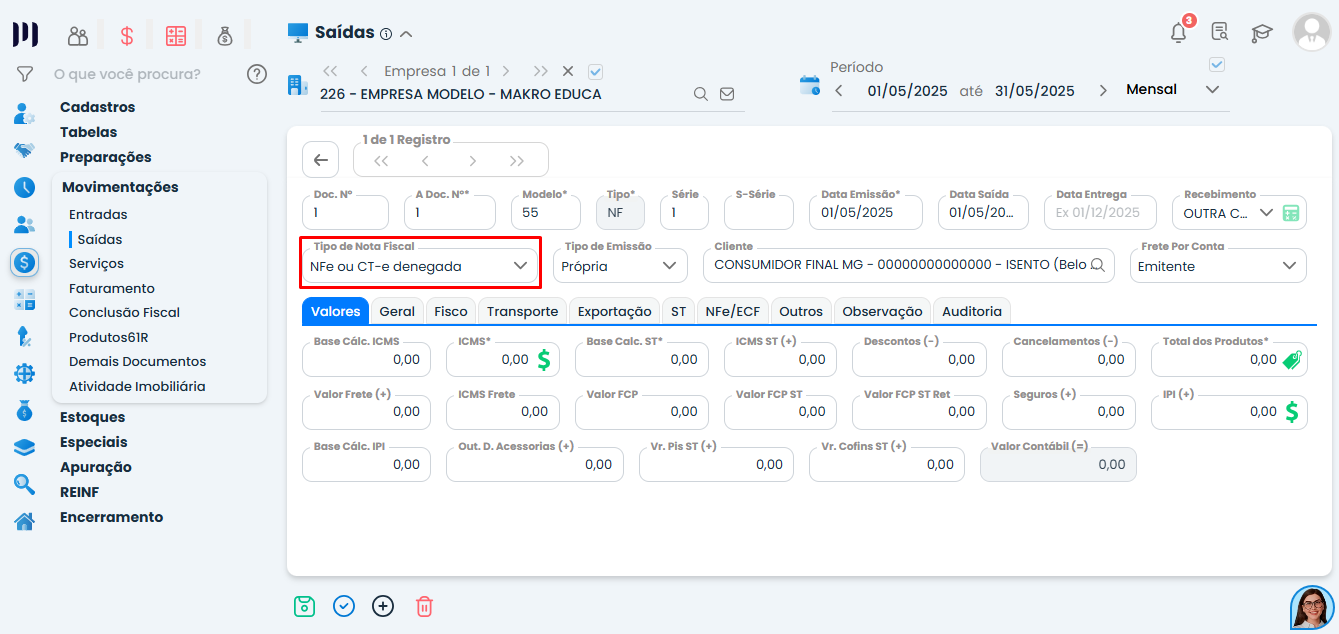Image resolution: width=1339 pixels, height=634 pixels.
Task: Expand the Frete Por Conta dropdown
Action: pos(1217,266)
